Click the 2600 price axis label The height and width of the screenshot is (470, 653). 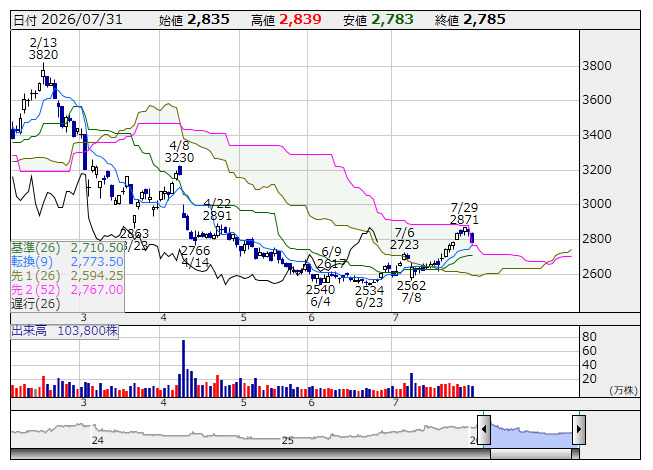(x=597, y=274)
